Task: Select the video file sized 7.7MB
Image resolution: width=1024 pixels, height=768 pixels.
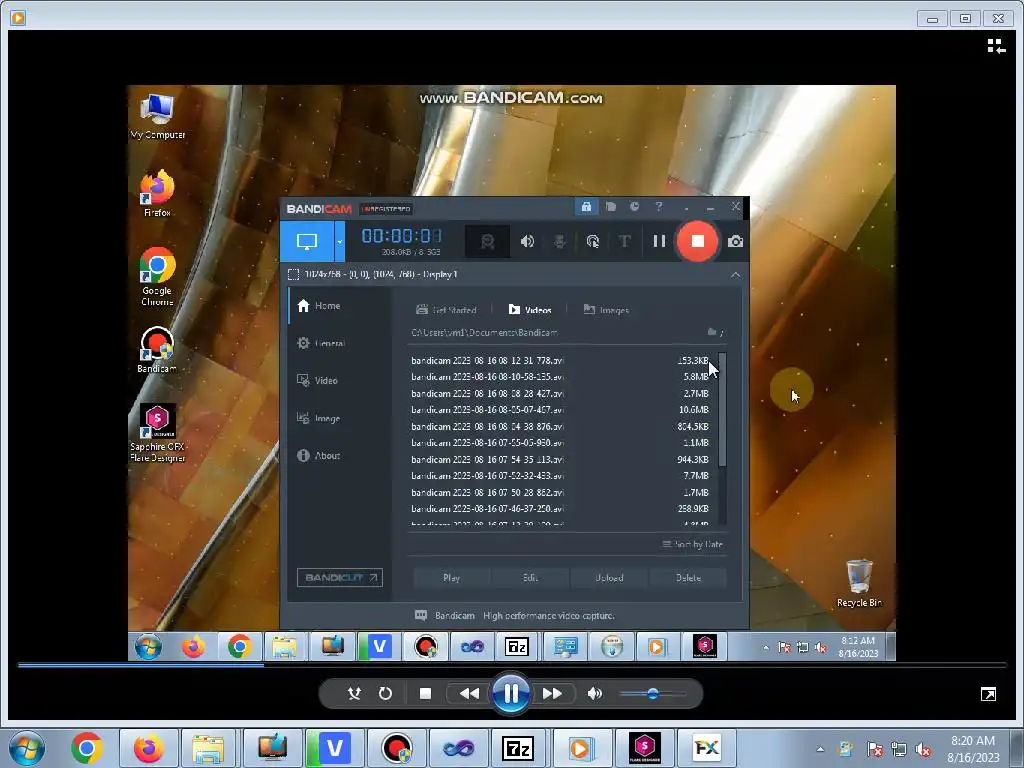Action: coord(560,476)
